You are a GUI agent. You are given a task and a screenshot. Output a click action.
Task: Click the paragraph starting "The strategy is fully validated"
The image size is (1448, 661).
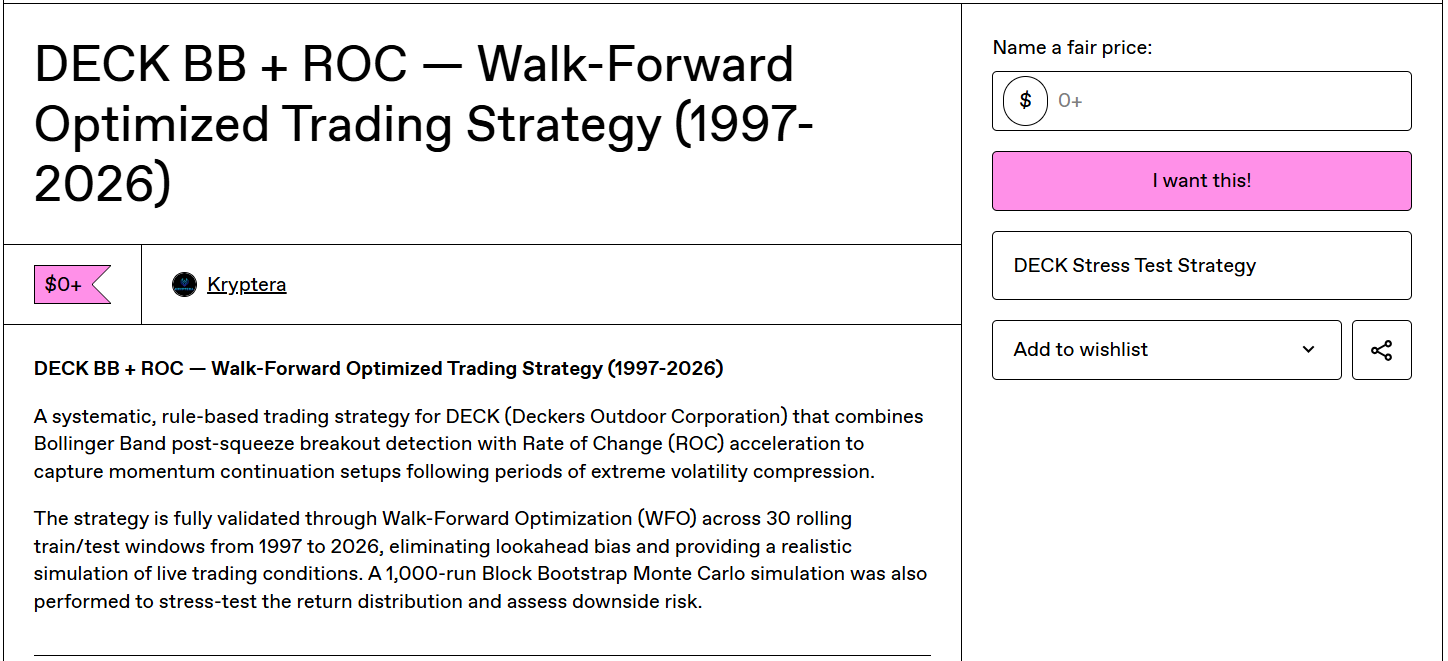point(481,560)
